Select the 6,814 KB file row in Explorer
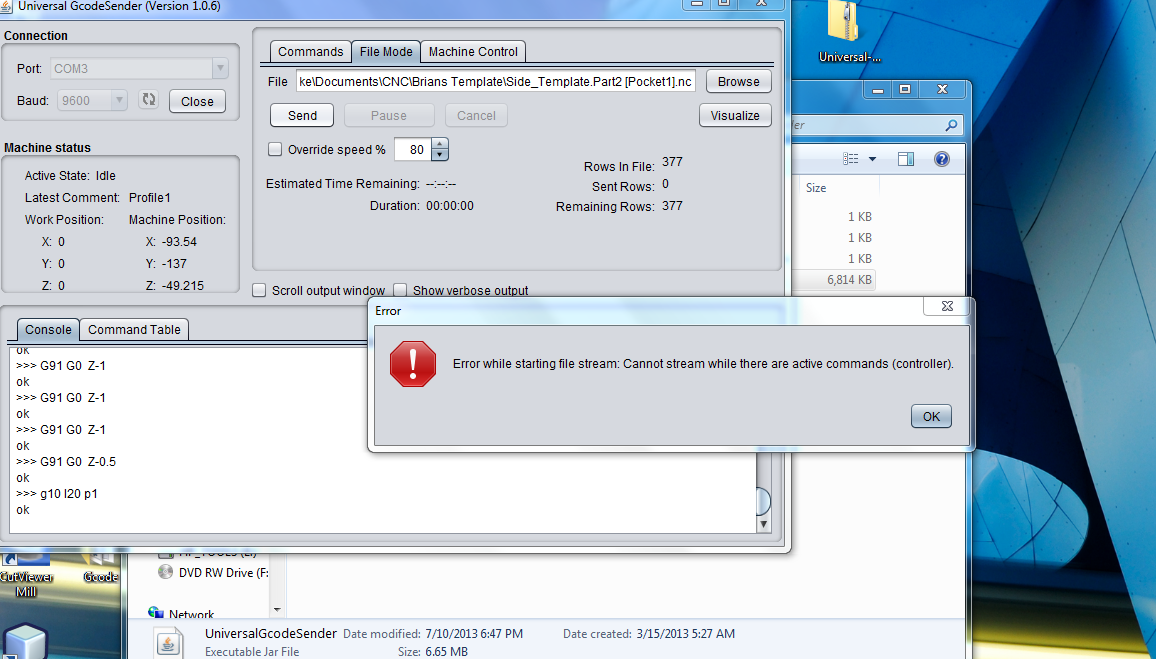This screenshot has height=659, width=1156. (x=838, y=280)
